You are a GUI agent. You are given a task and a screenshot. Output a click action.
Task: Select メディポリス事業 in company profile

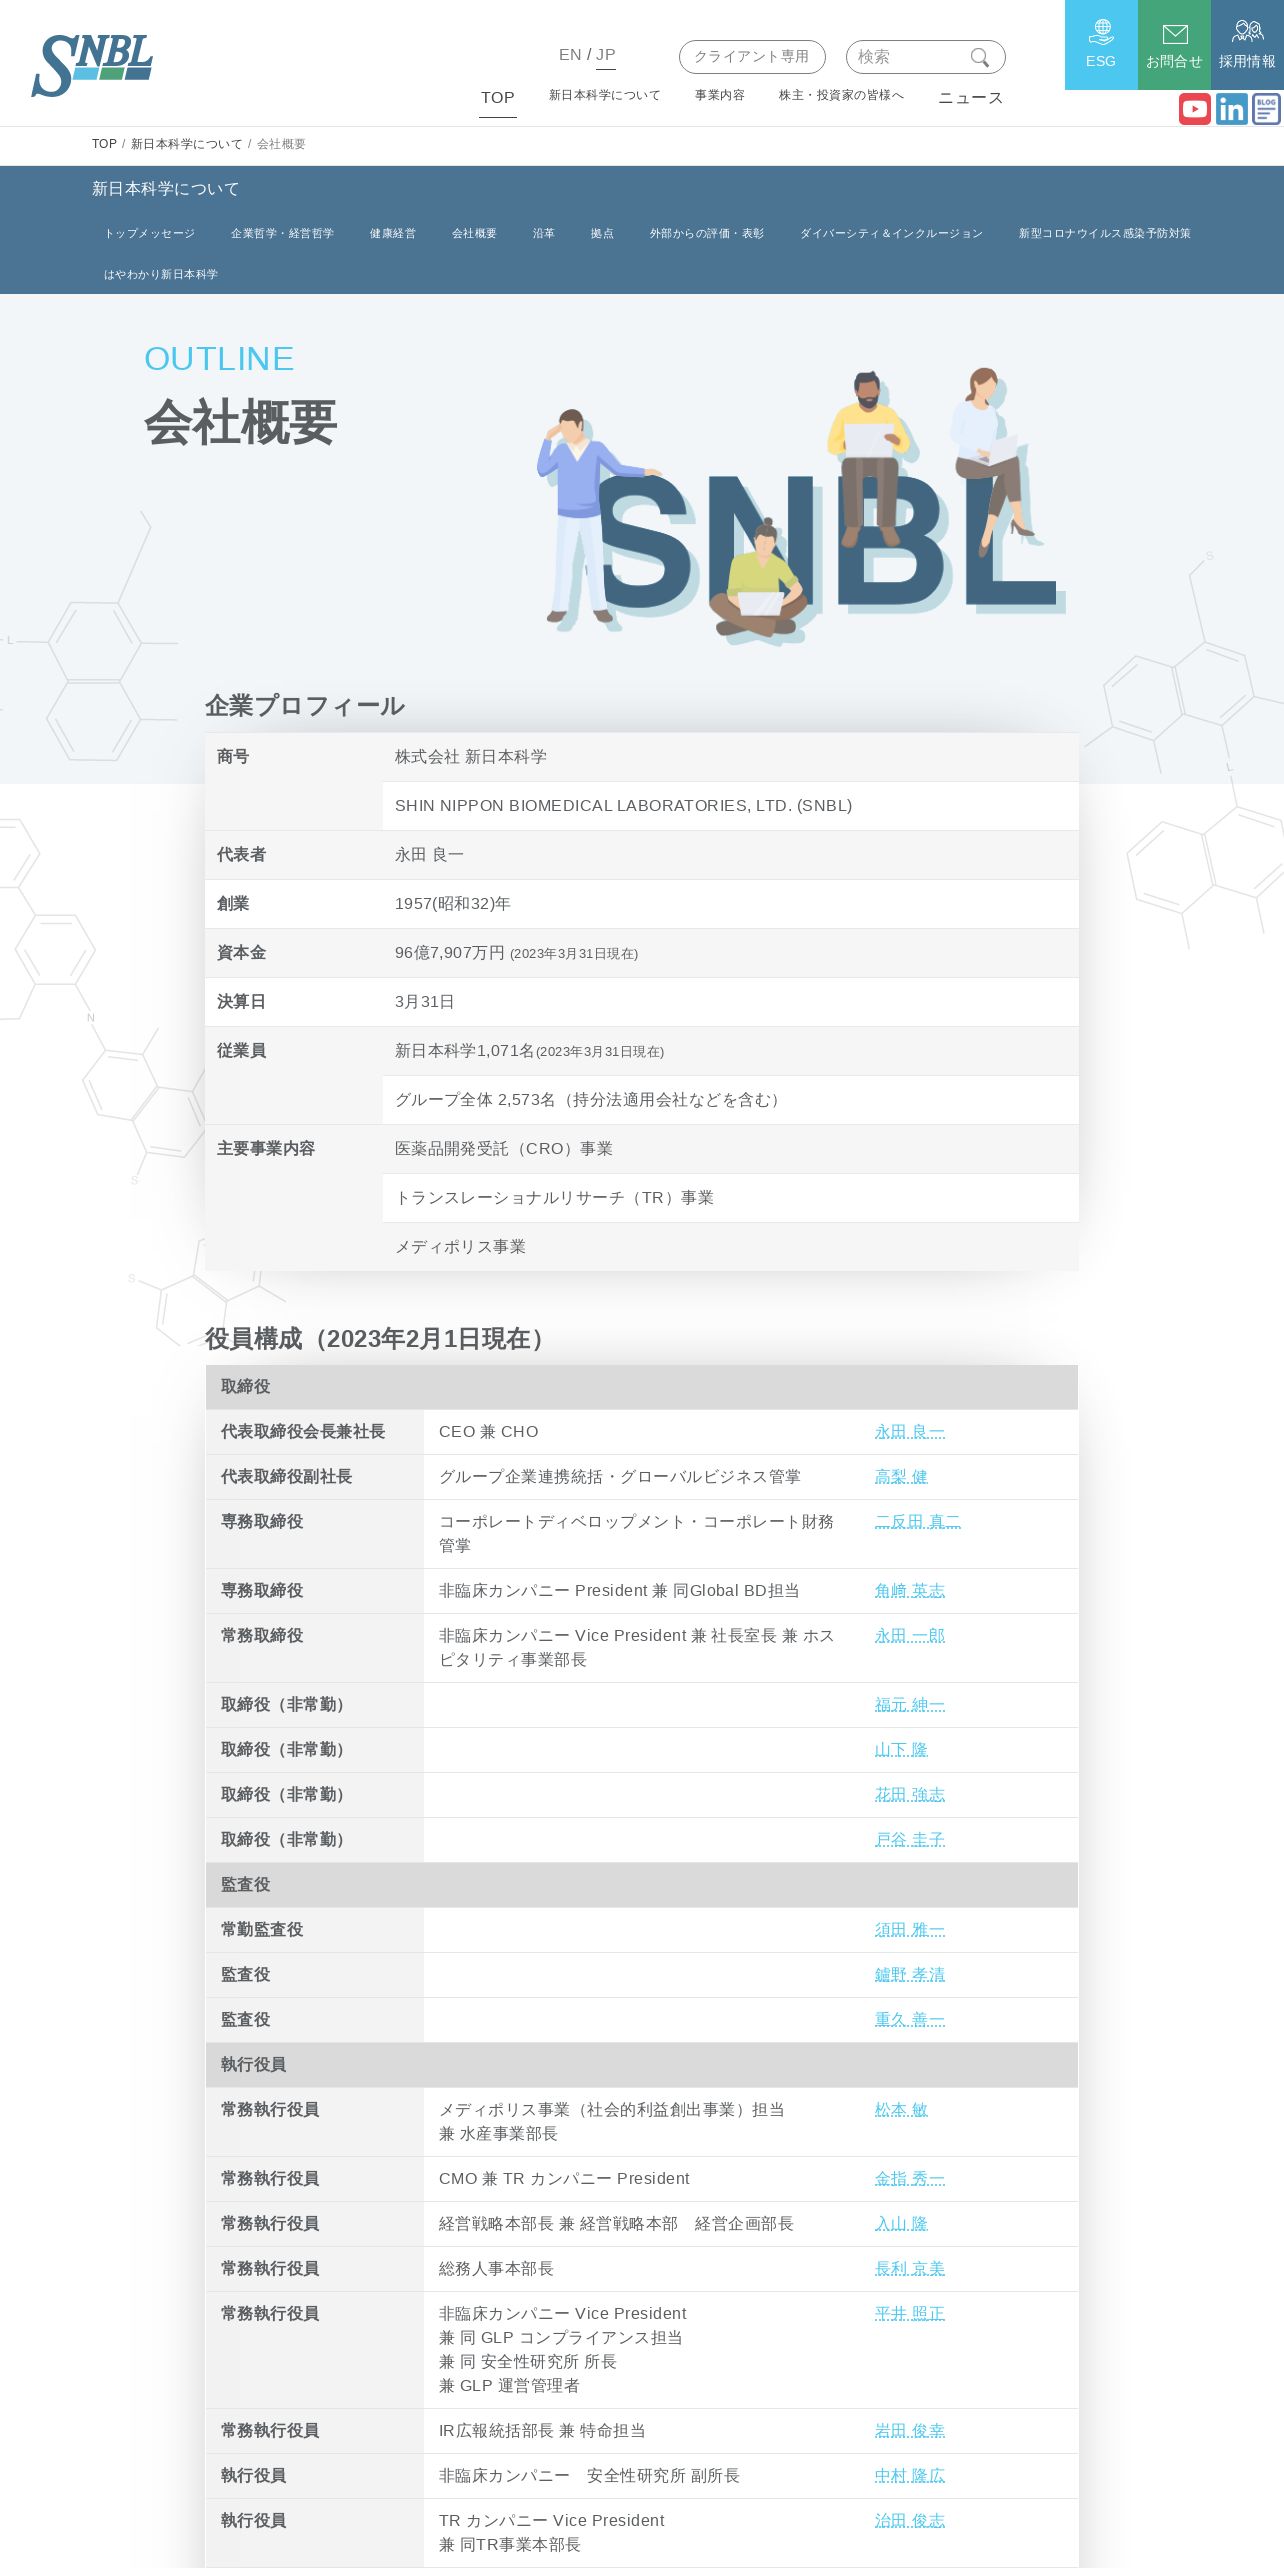pyautogui.click(x=460, y=1247)
